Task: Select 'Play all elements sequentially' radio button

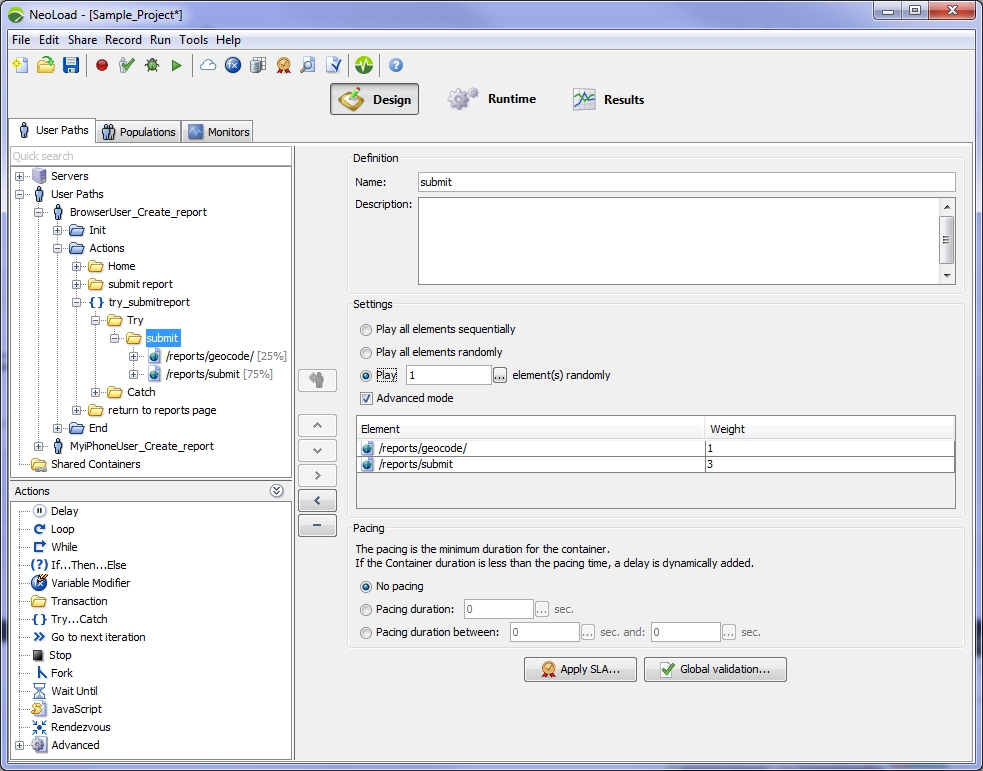Action: click(x=366, y=329)
